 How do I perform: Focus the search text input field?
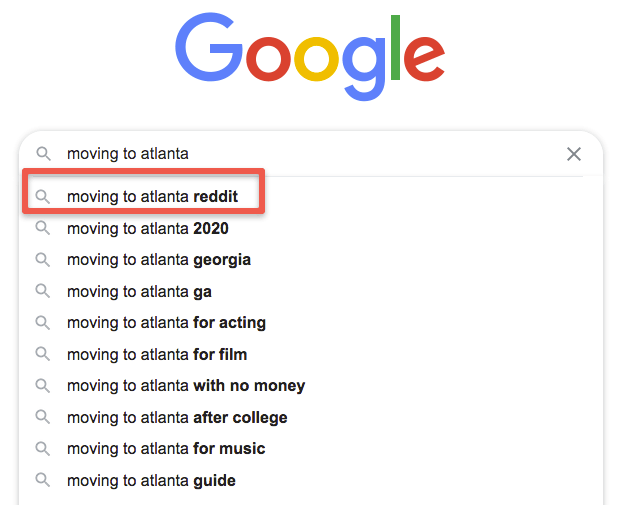tap(312, 154)
